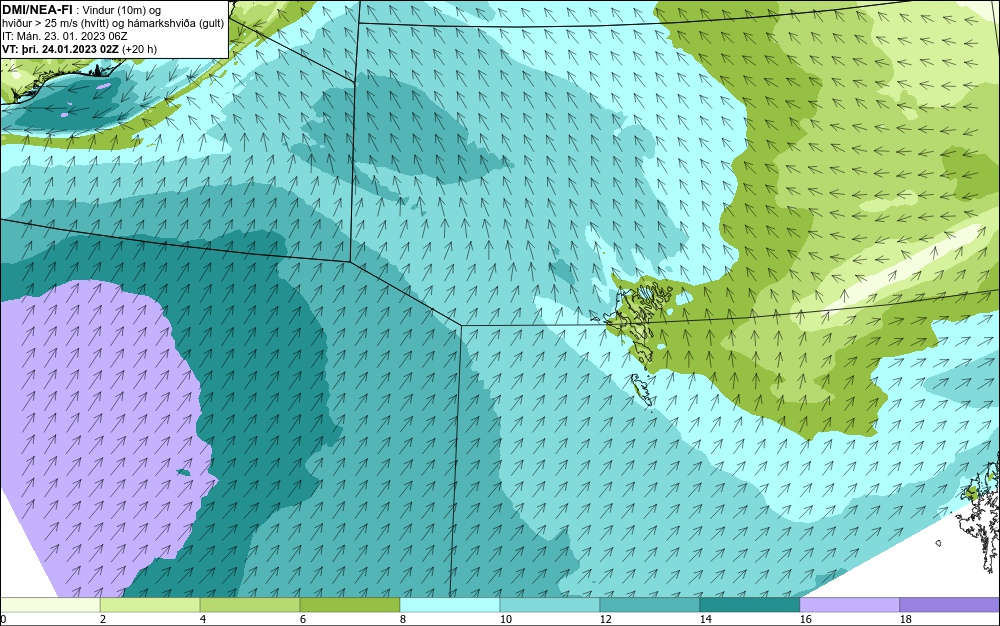This screenshot has width=1000, height=626.
Task: Click the legend scale label '14'
Action: (705, 619)
